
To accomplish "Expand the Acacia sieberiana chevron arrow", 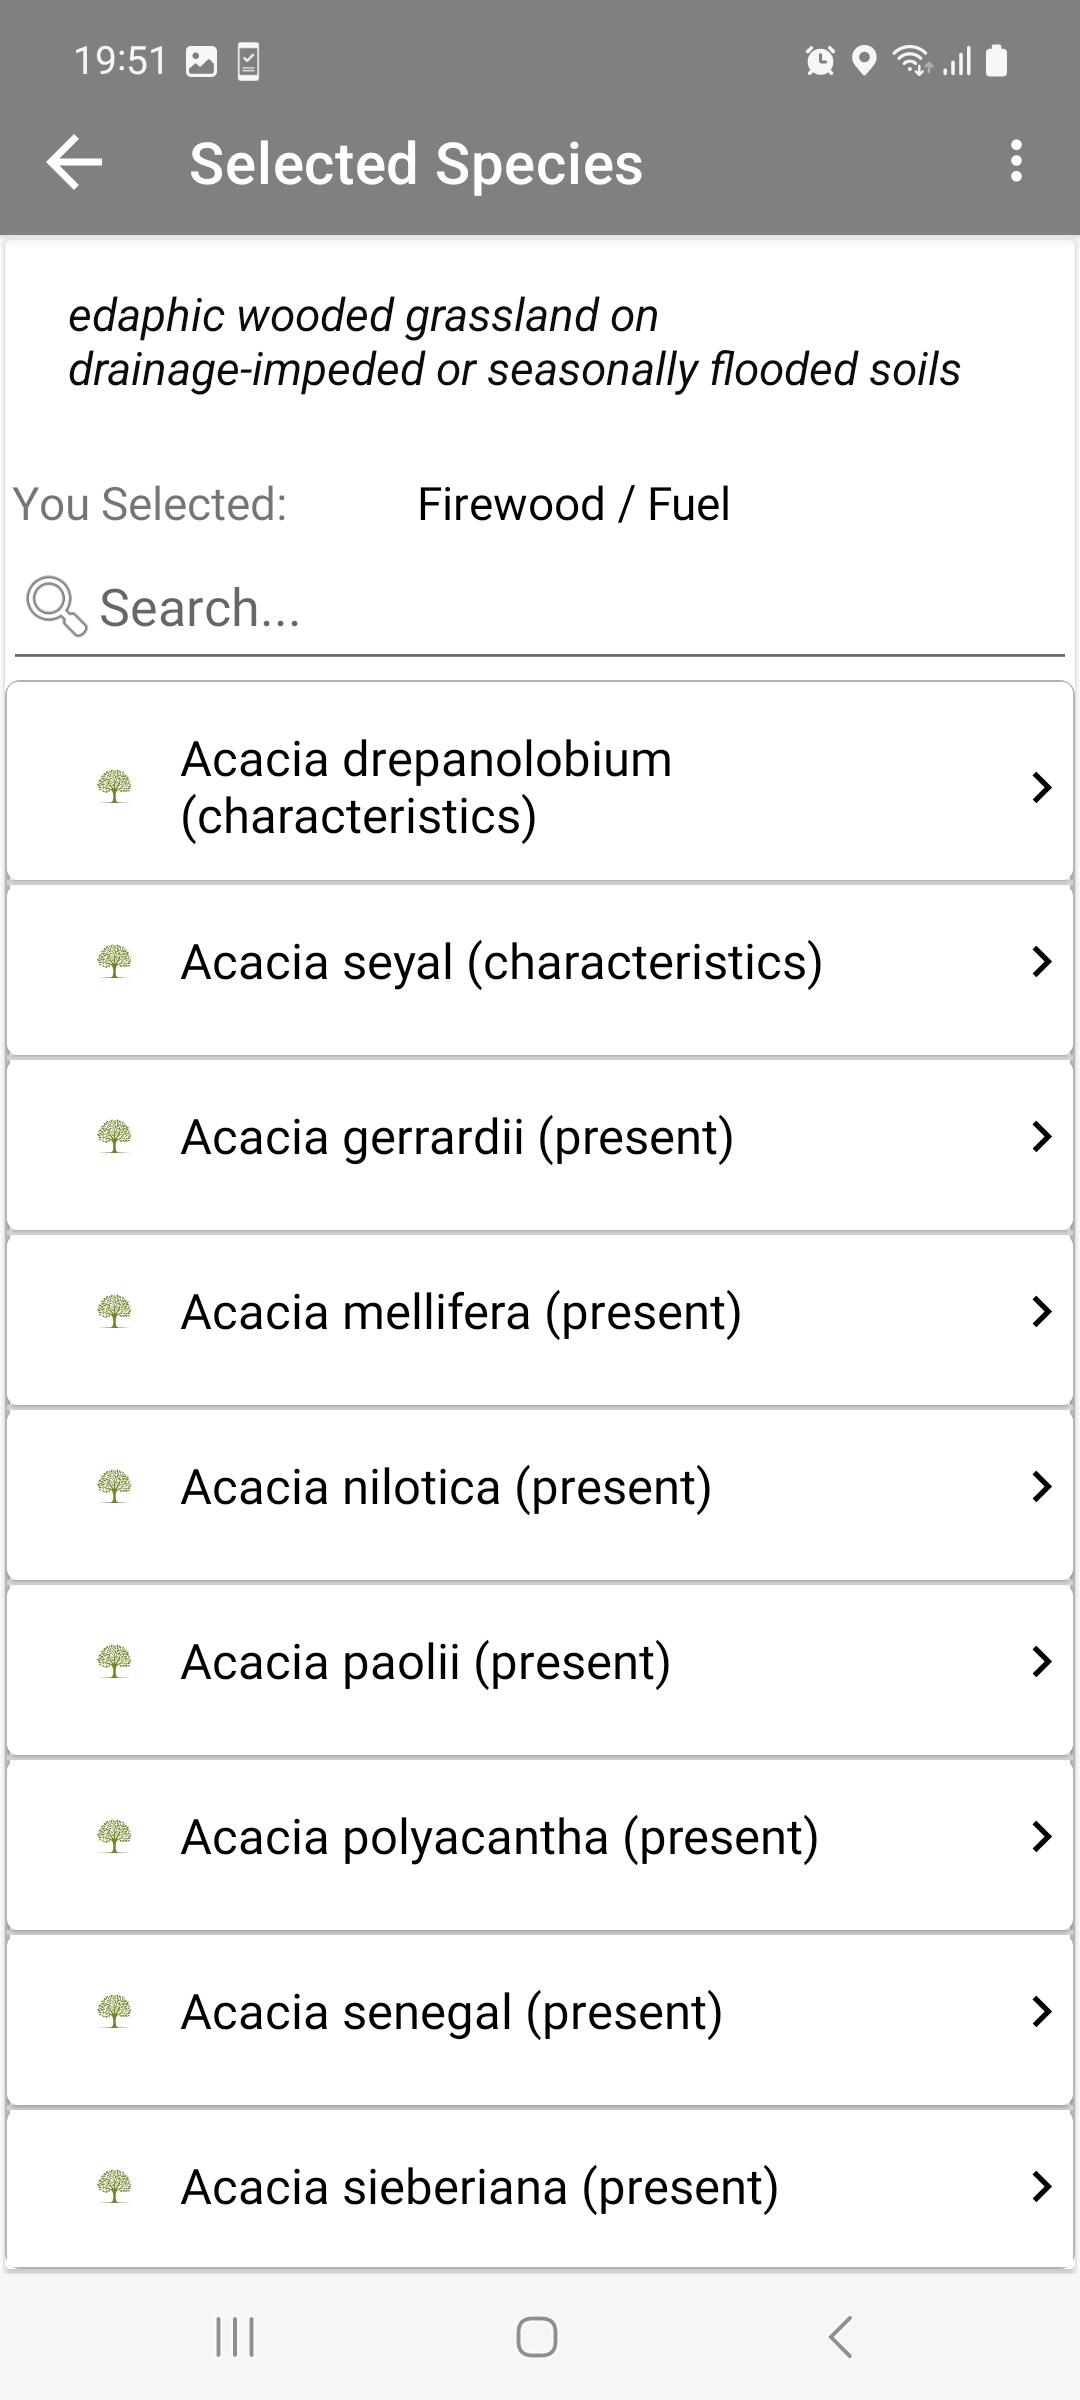I will [x=1041, y=2187].
